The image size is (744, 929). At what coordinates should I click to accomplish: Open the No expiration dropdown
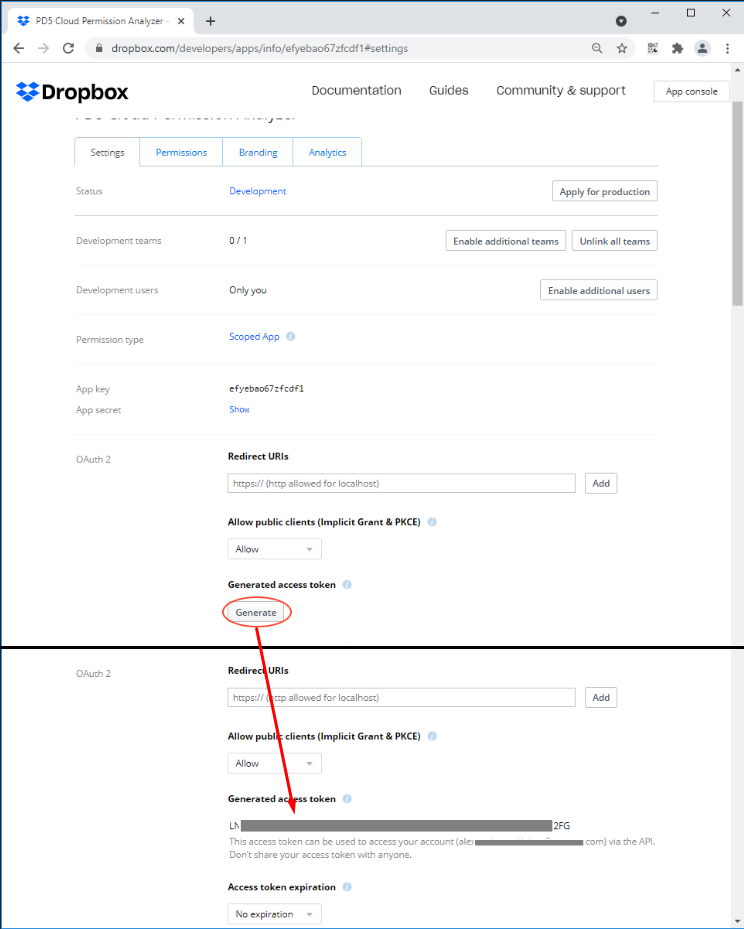pos(274,914)
